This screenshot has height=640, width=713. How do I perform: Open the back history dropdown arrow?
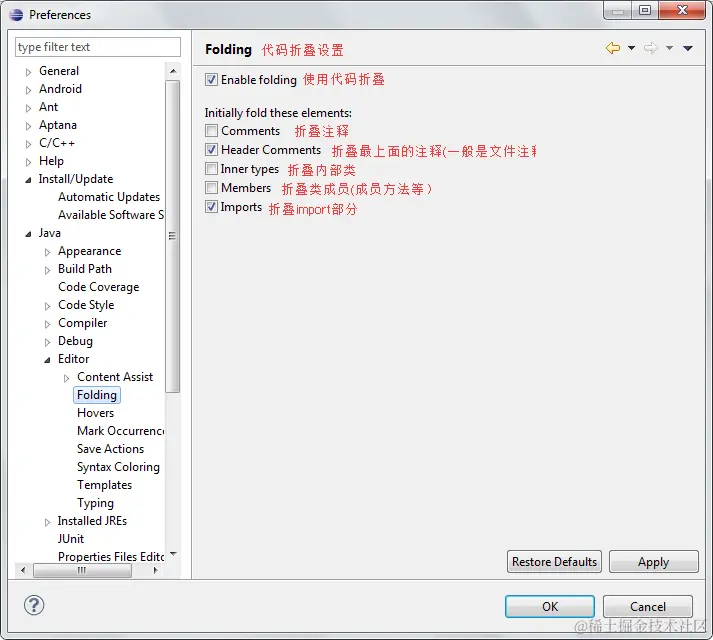[631, 48]
